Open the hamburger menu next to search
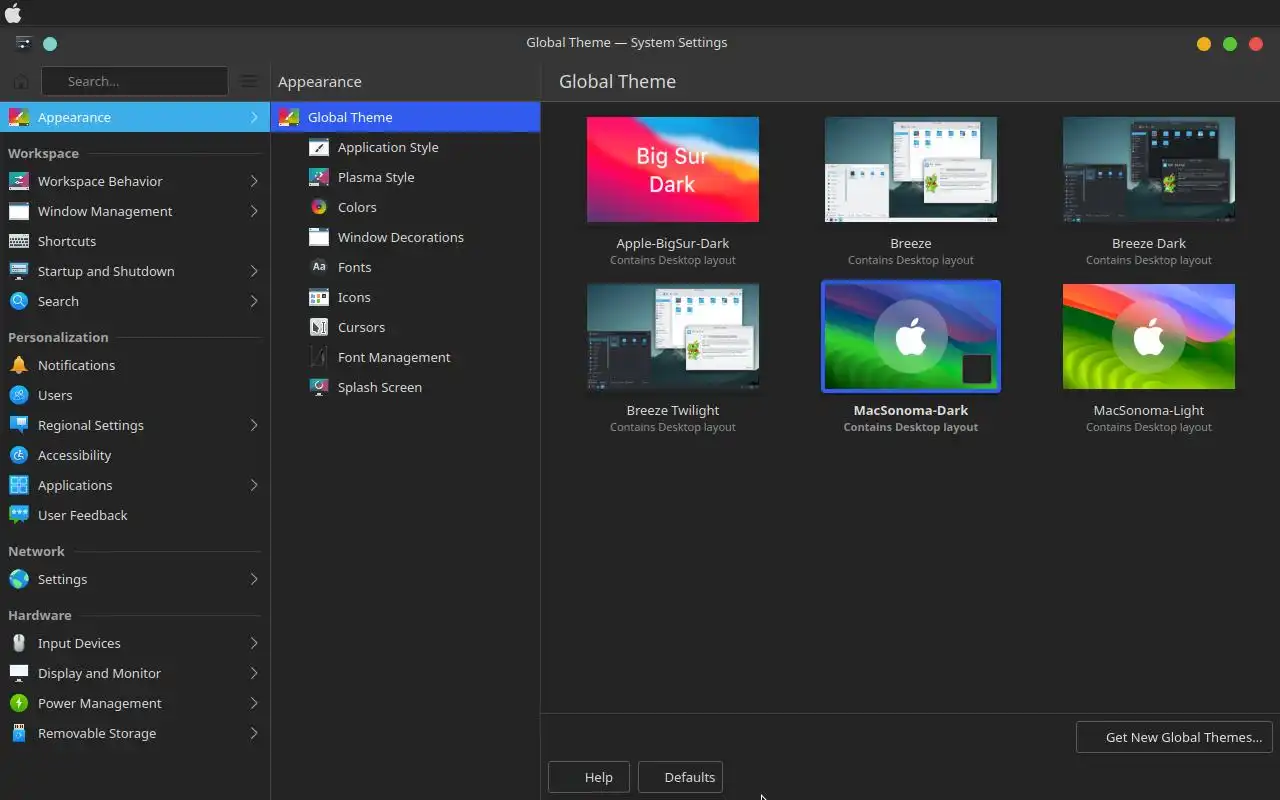The width and height of the screenshot is (1280, 800). point(249,81)
